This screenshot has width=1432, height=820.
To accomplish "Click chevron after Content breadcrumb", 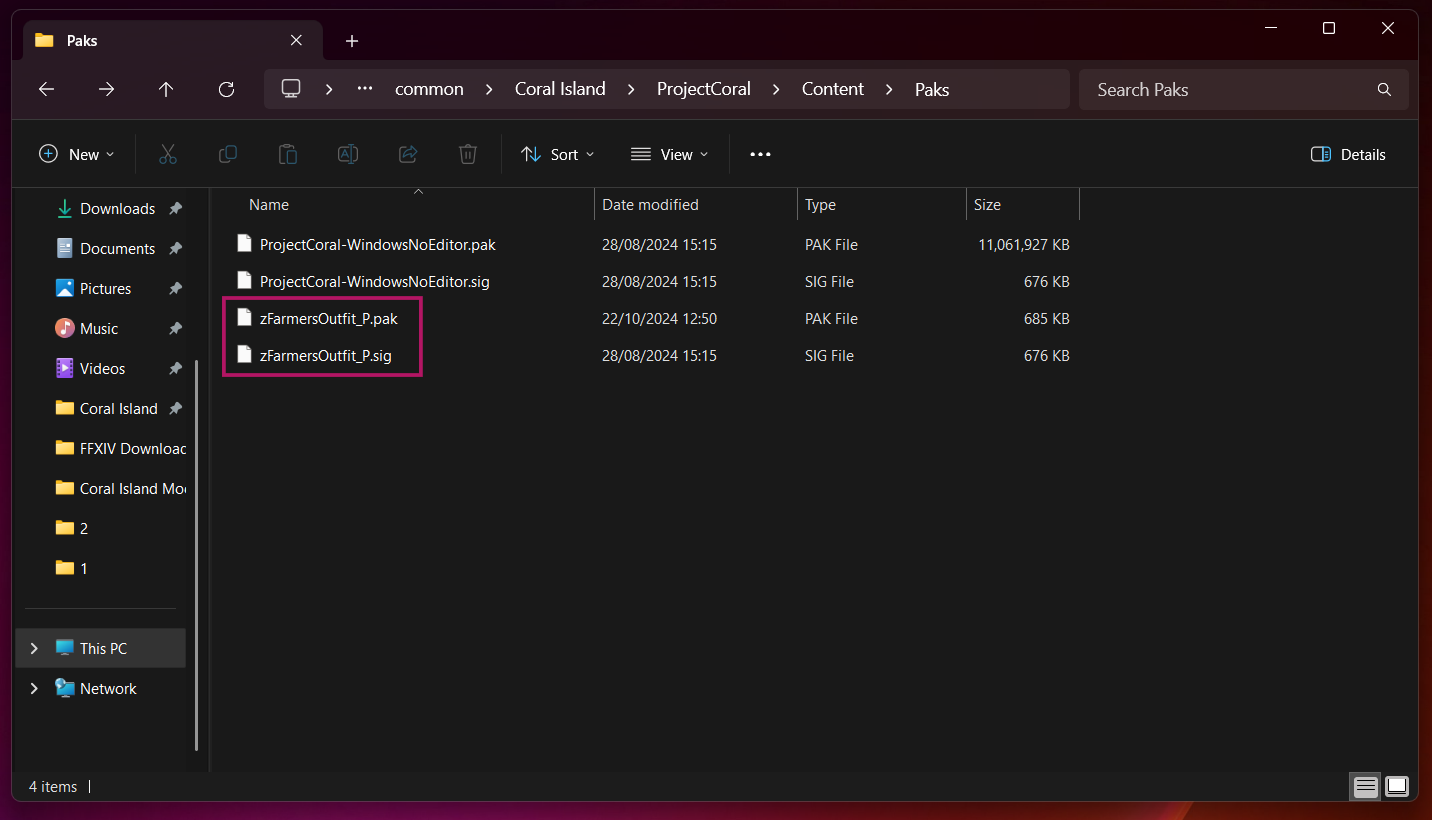I will [x=888, y=89].
